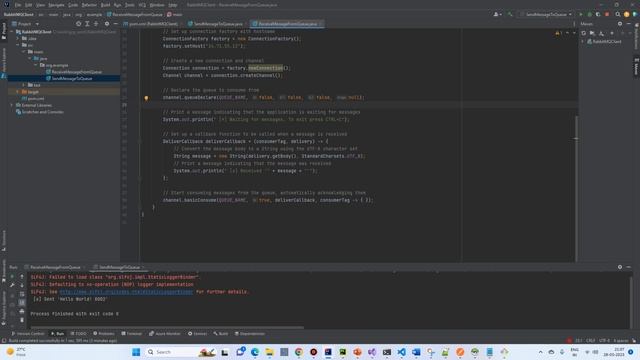Collapse the RabbitMQClient root in Project tree
This screenshot has height=360, width=640.
12,32
